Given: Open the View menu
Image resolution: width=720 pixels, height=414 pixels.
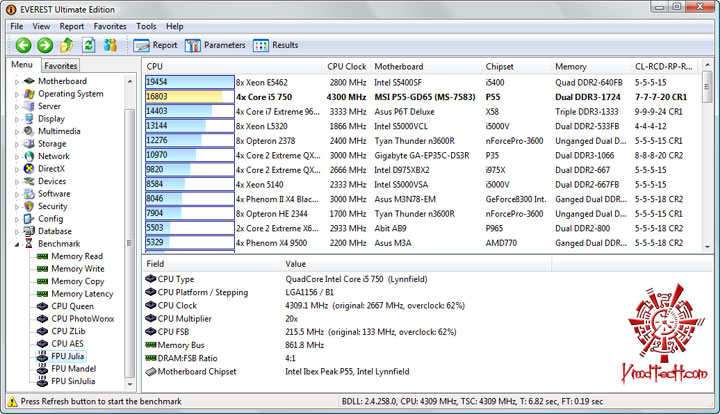Looking at the screenshot, I should (41, 26).
